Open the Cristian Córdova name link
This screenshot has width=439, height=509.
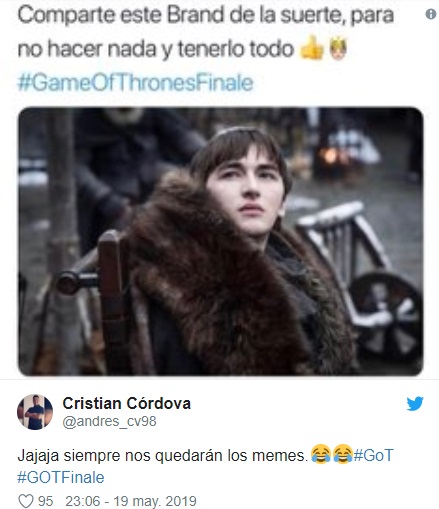(x=127, y=403)
